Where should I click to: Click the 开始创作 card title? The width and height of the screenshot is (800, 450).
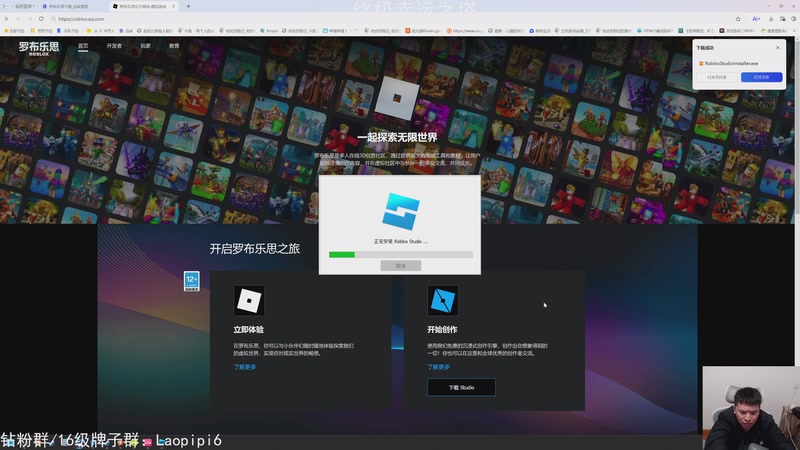point(442,330)
